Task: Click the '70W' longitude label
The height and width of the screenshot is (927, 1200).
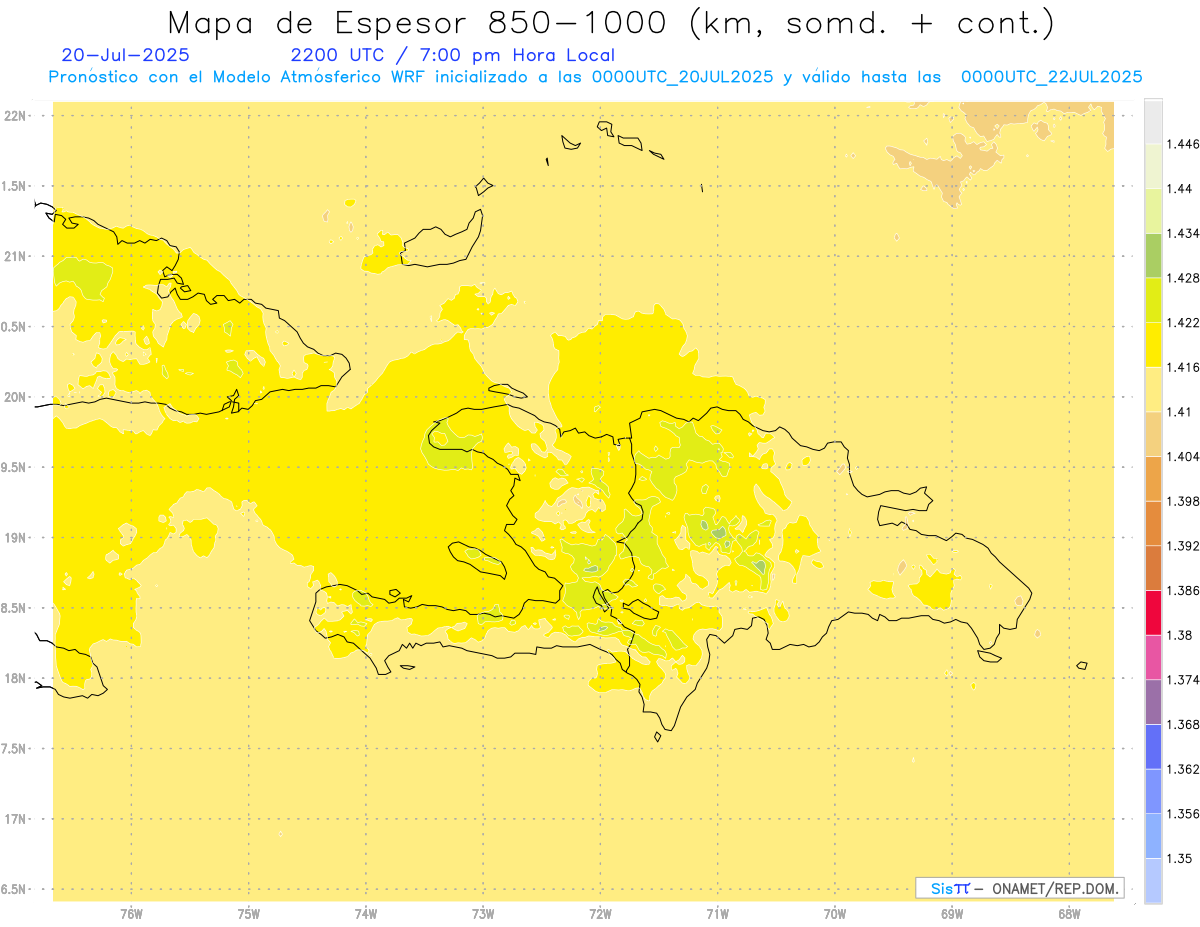Action: (834, 913)
